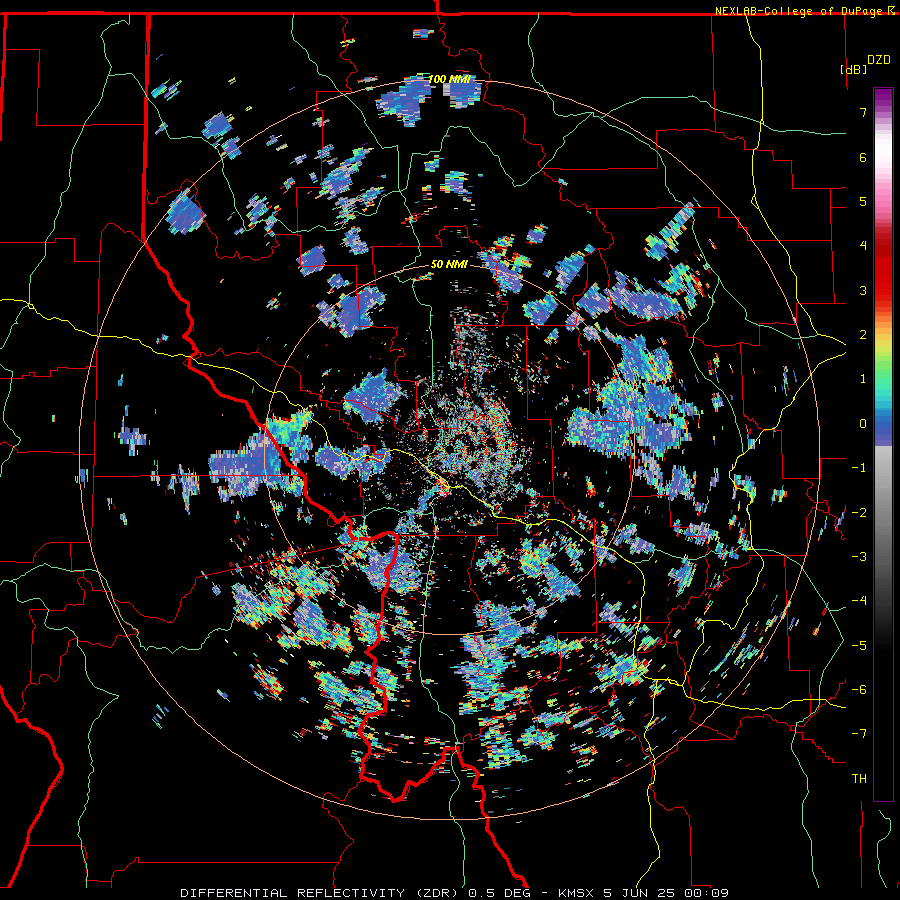The height and width of the screenshot is (900, 900).
Task: Click the -3 value on the color scale
Action: [859, 557]
